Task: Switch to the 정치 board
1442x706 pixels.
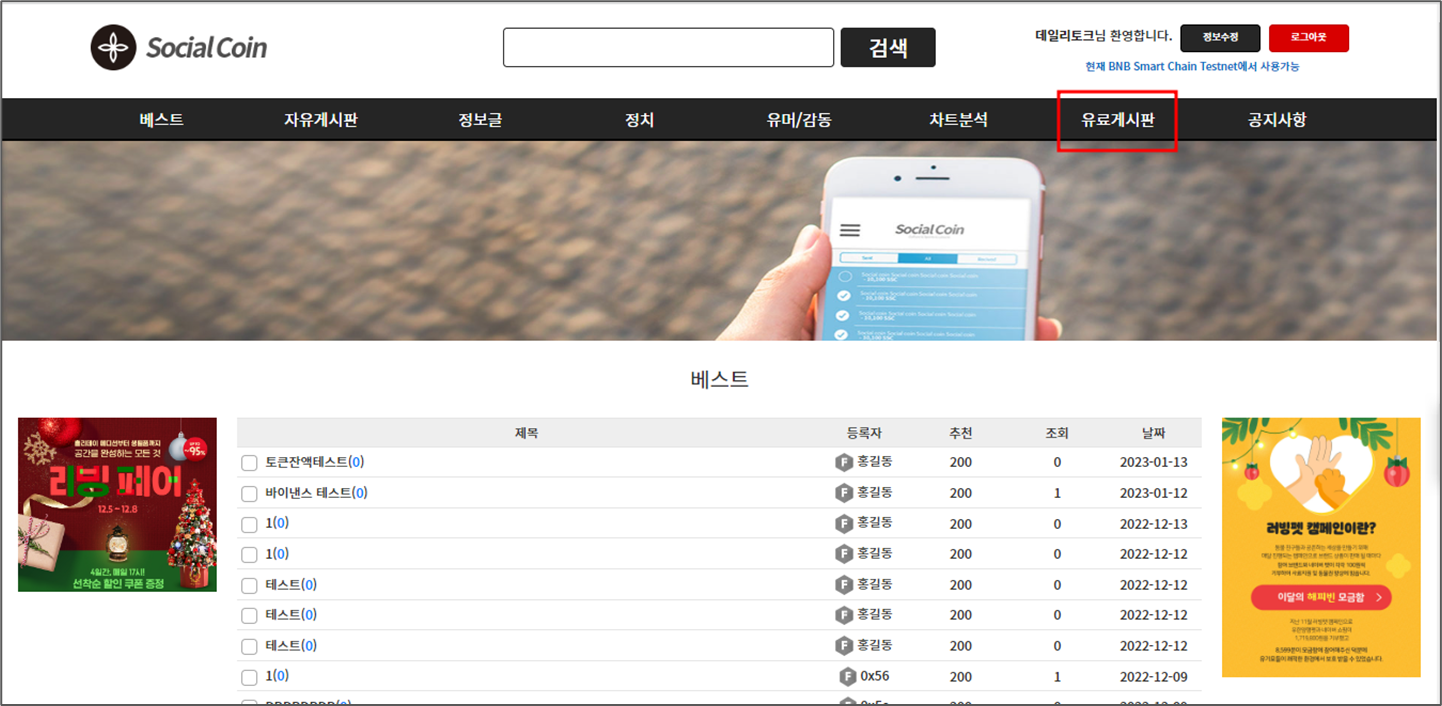Action: pyautogui.click(x=639, y=120)
